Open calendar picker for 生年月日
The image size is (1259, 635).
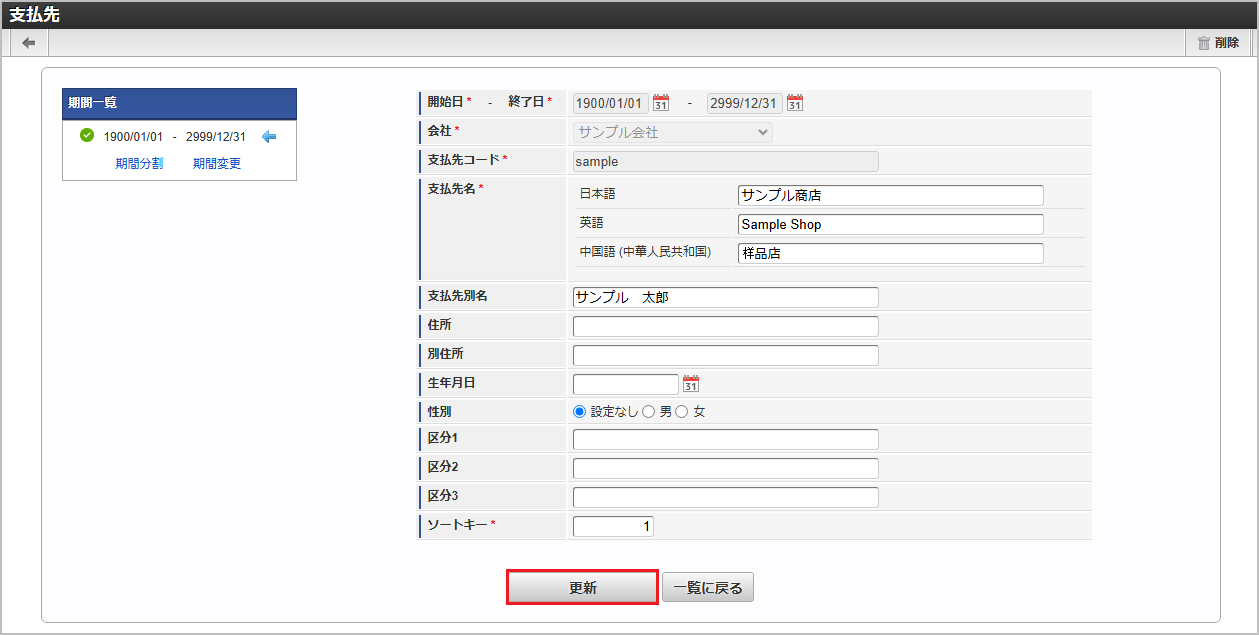691,384
